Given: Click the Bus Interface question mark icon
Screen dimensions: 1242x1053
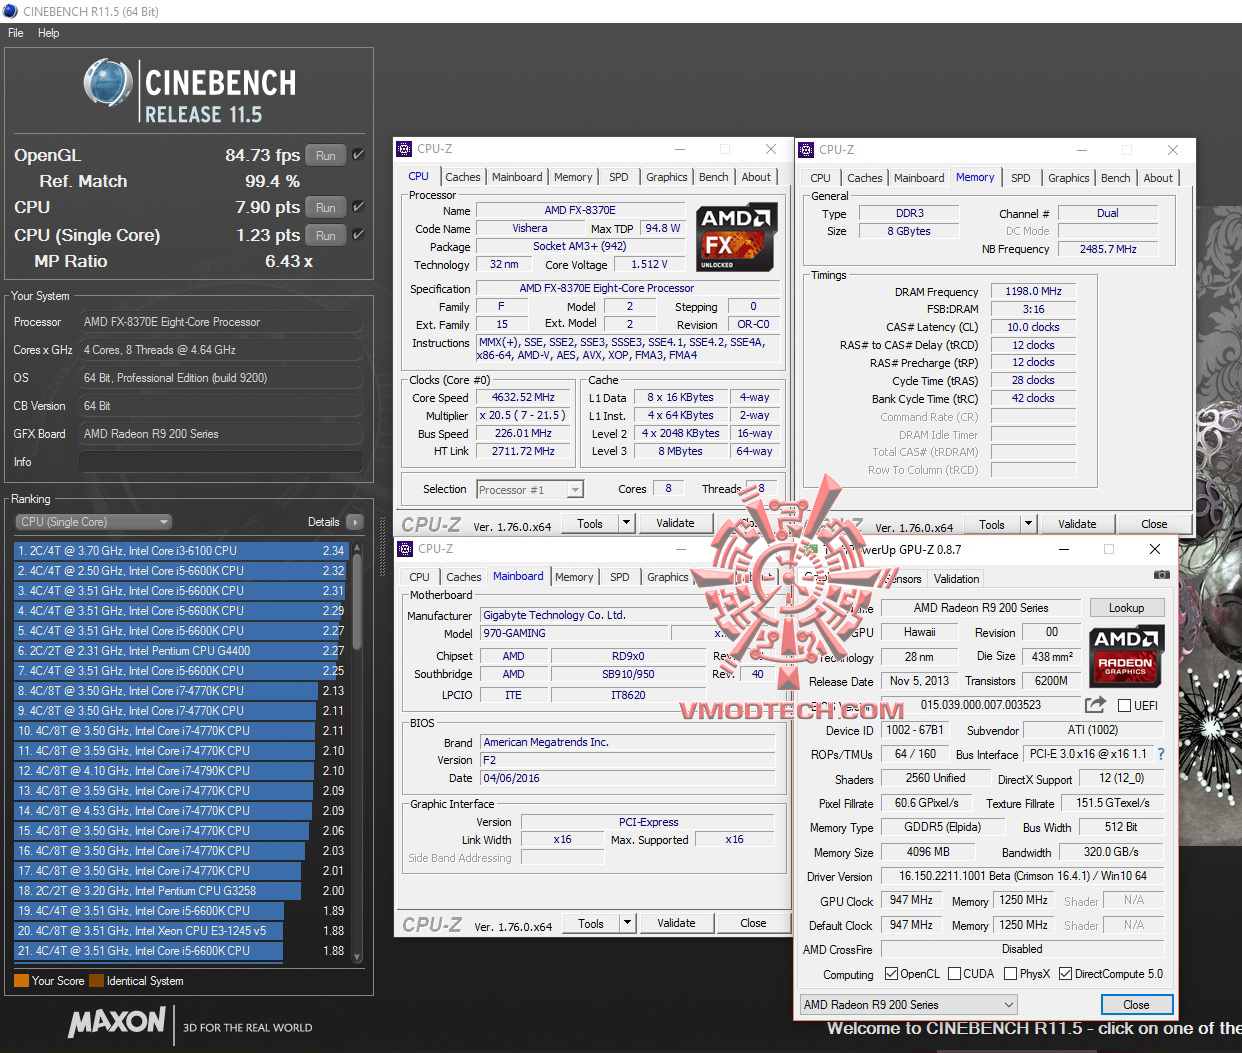Looking at the screenshot, I should (1161, 754).
